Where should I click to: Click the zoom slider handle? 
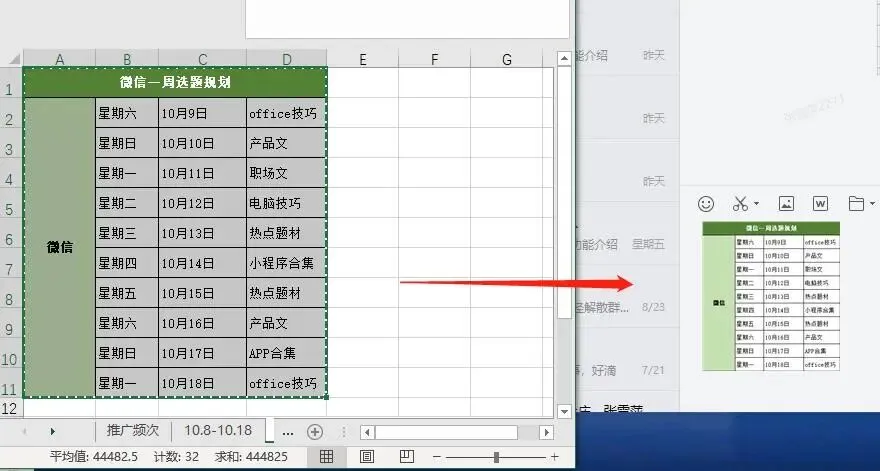(x=496, y=457)
